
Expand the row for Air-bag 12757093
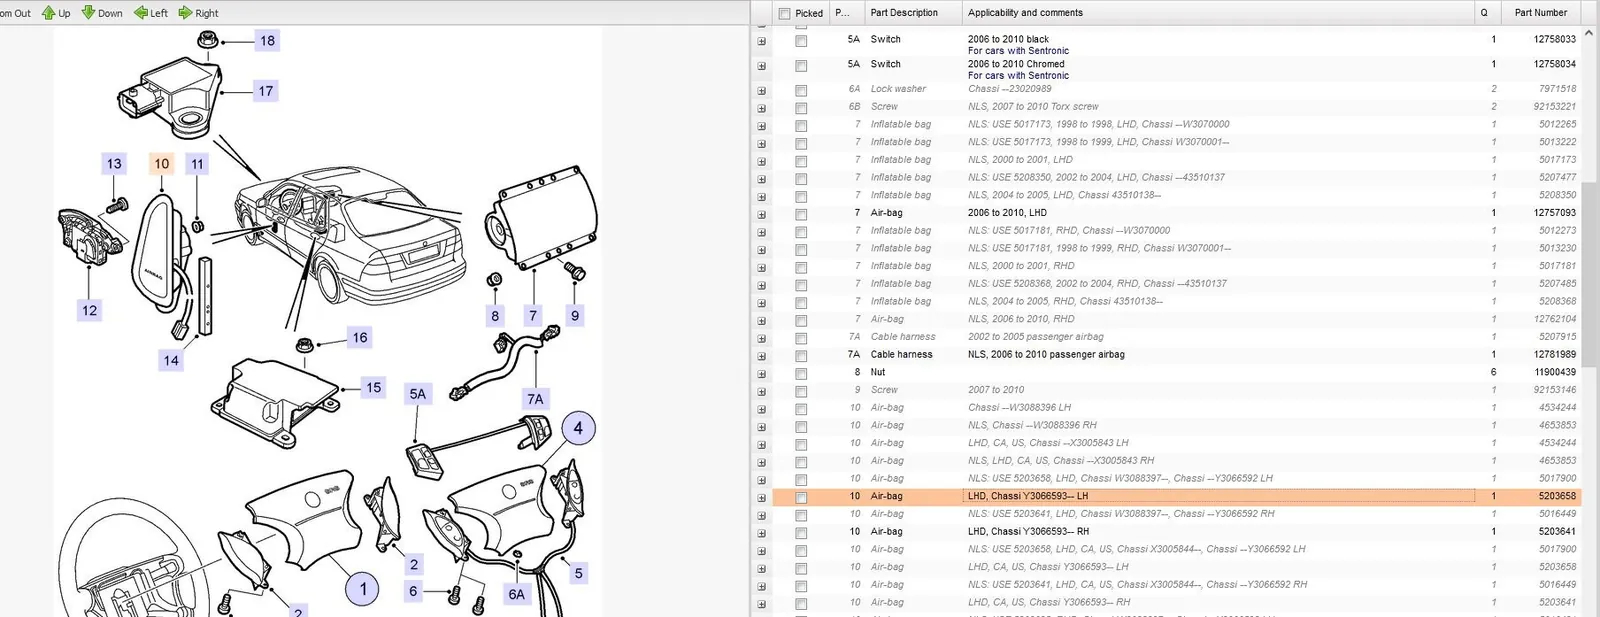click(762, 214)
